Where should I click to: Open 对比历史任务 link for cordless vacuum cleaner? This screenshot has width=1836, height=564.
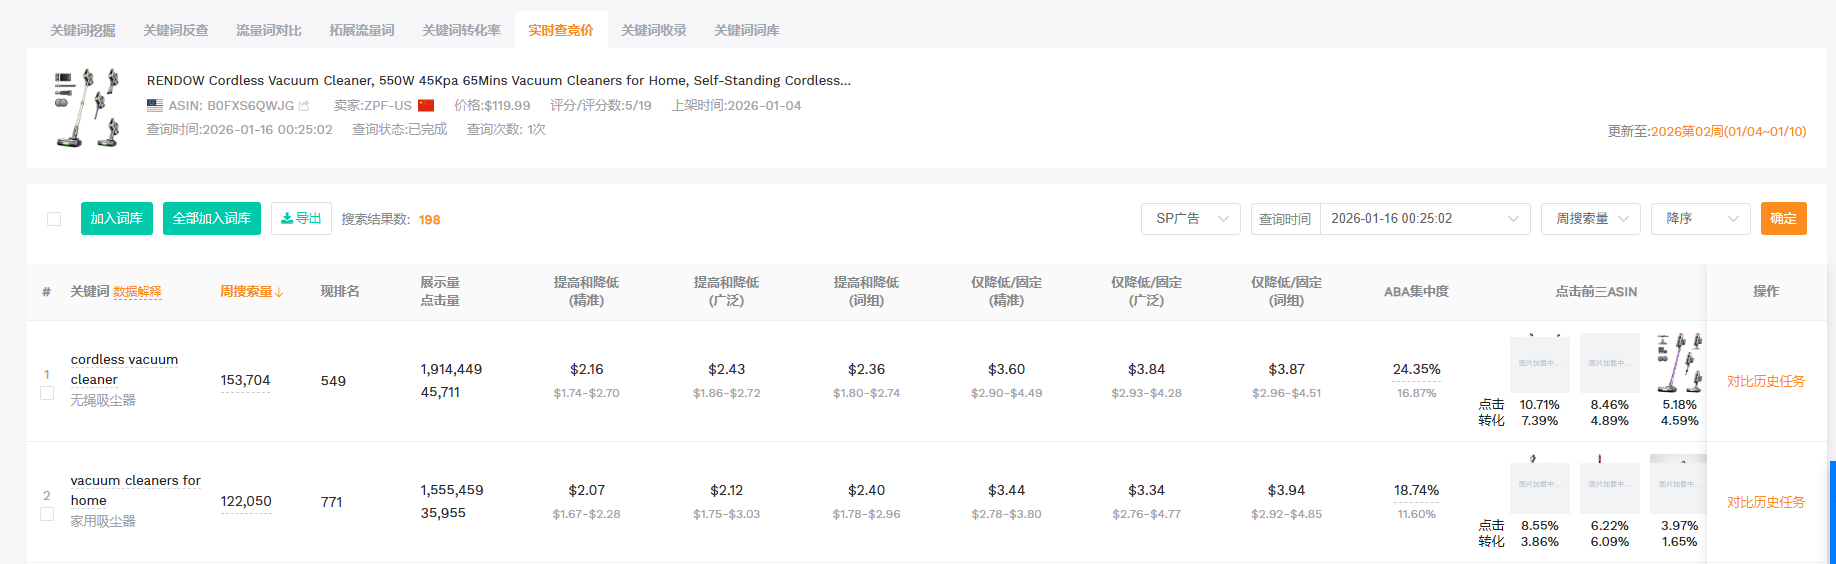point(1765,381)
